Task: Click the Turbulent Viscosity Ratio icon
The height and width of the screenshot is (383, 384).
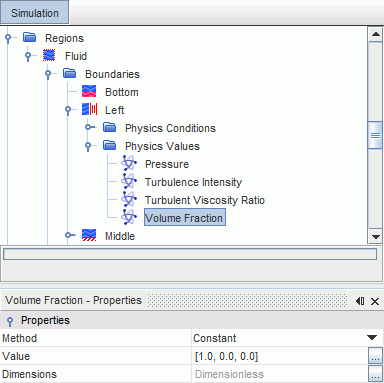Action: click(129, 200)
